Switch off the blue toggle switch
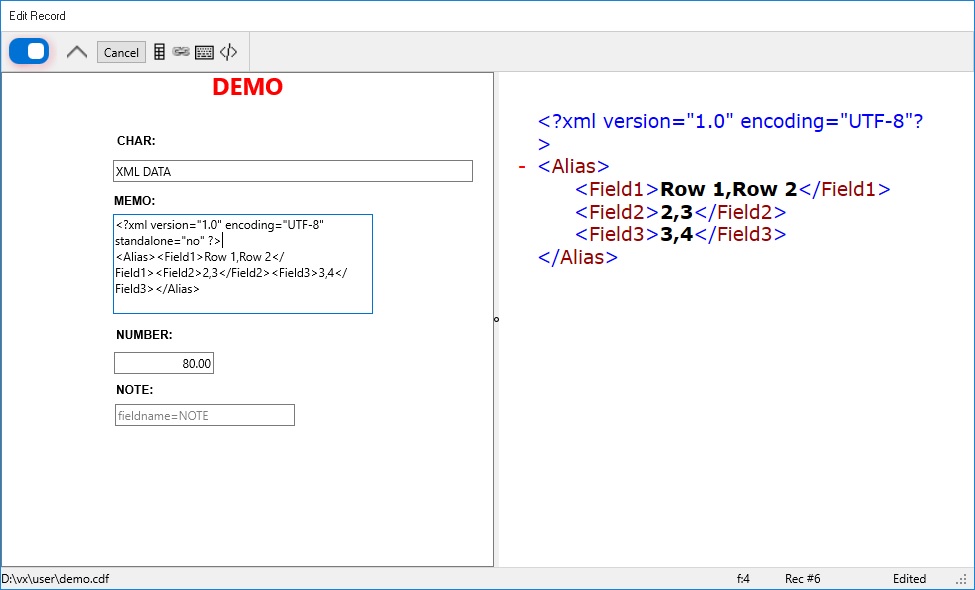Viewport: 975px width, 590px height. pos(28,50)
